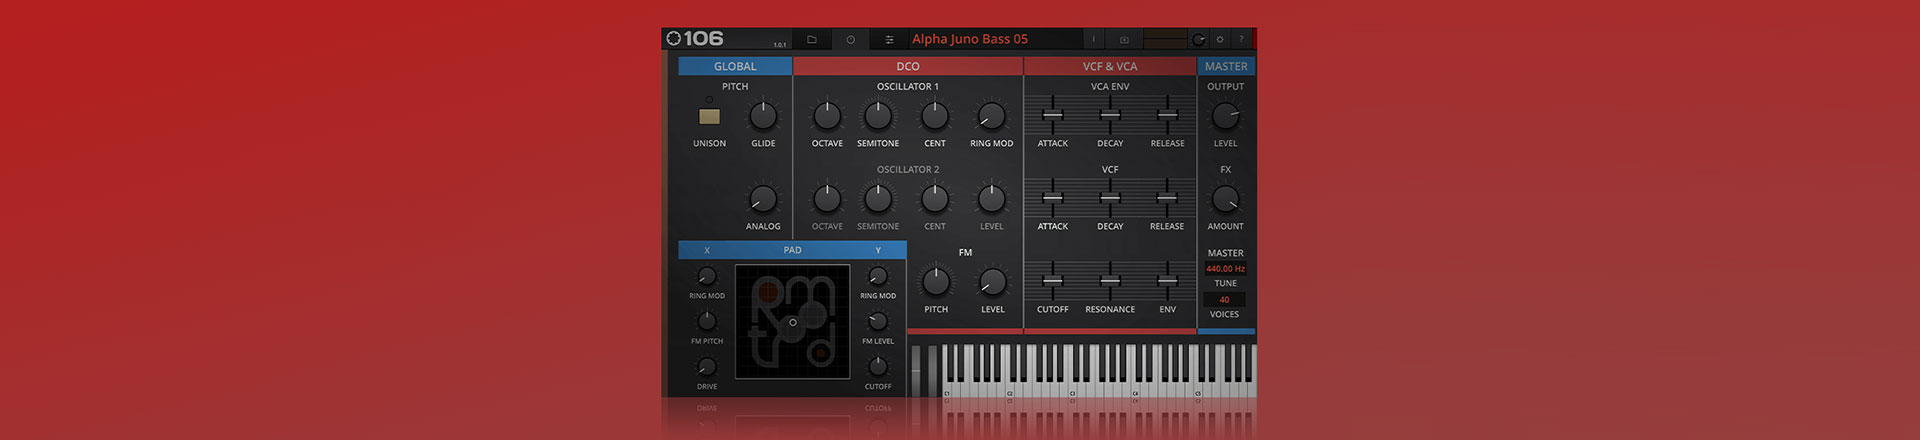
Task: Click VCA ENV Release slider
Action: point(1167,115)
